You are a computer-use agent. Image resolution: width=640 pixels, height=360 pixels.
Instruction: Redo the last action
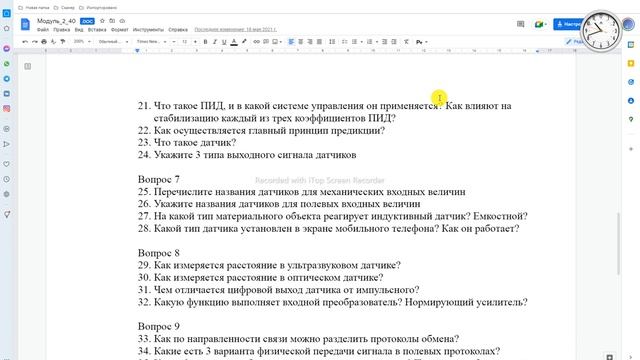click(x=35, y=42)
